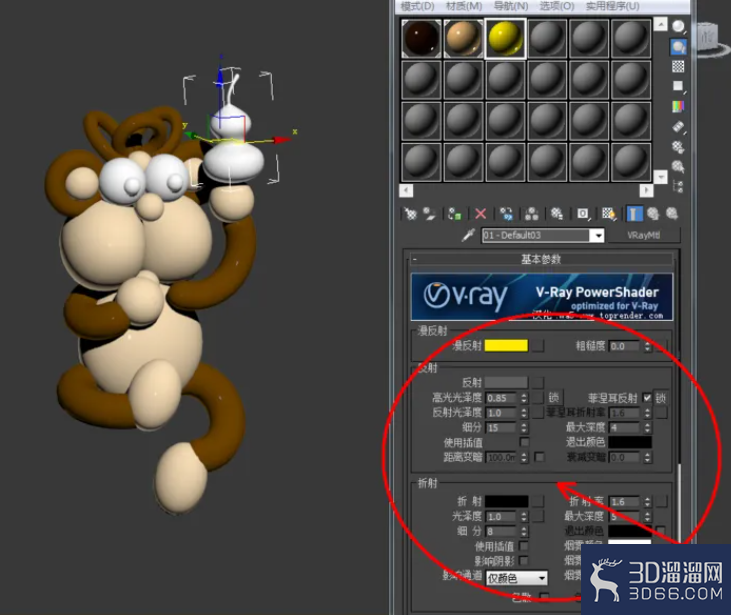Enable the 影响阴影 checkbox
Image resolution: width=731 pixels, height=615 pixels.
[524, 560]
